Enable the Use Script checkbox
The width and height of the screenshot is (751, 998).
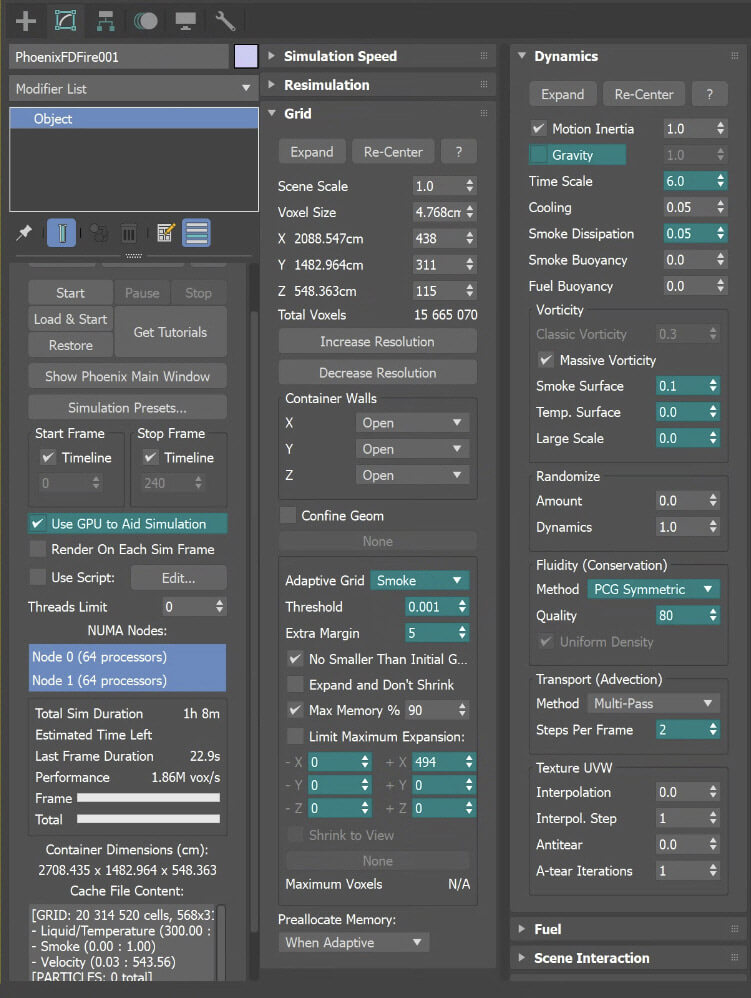point(38,577)
